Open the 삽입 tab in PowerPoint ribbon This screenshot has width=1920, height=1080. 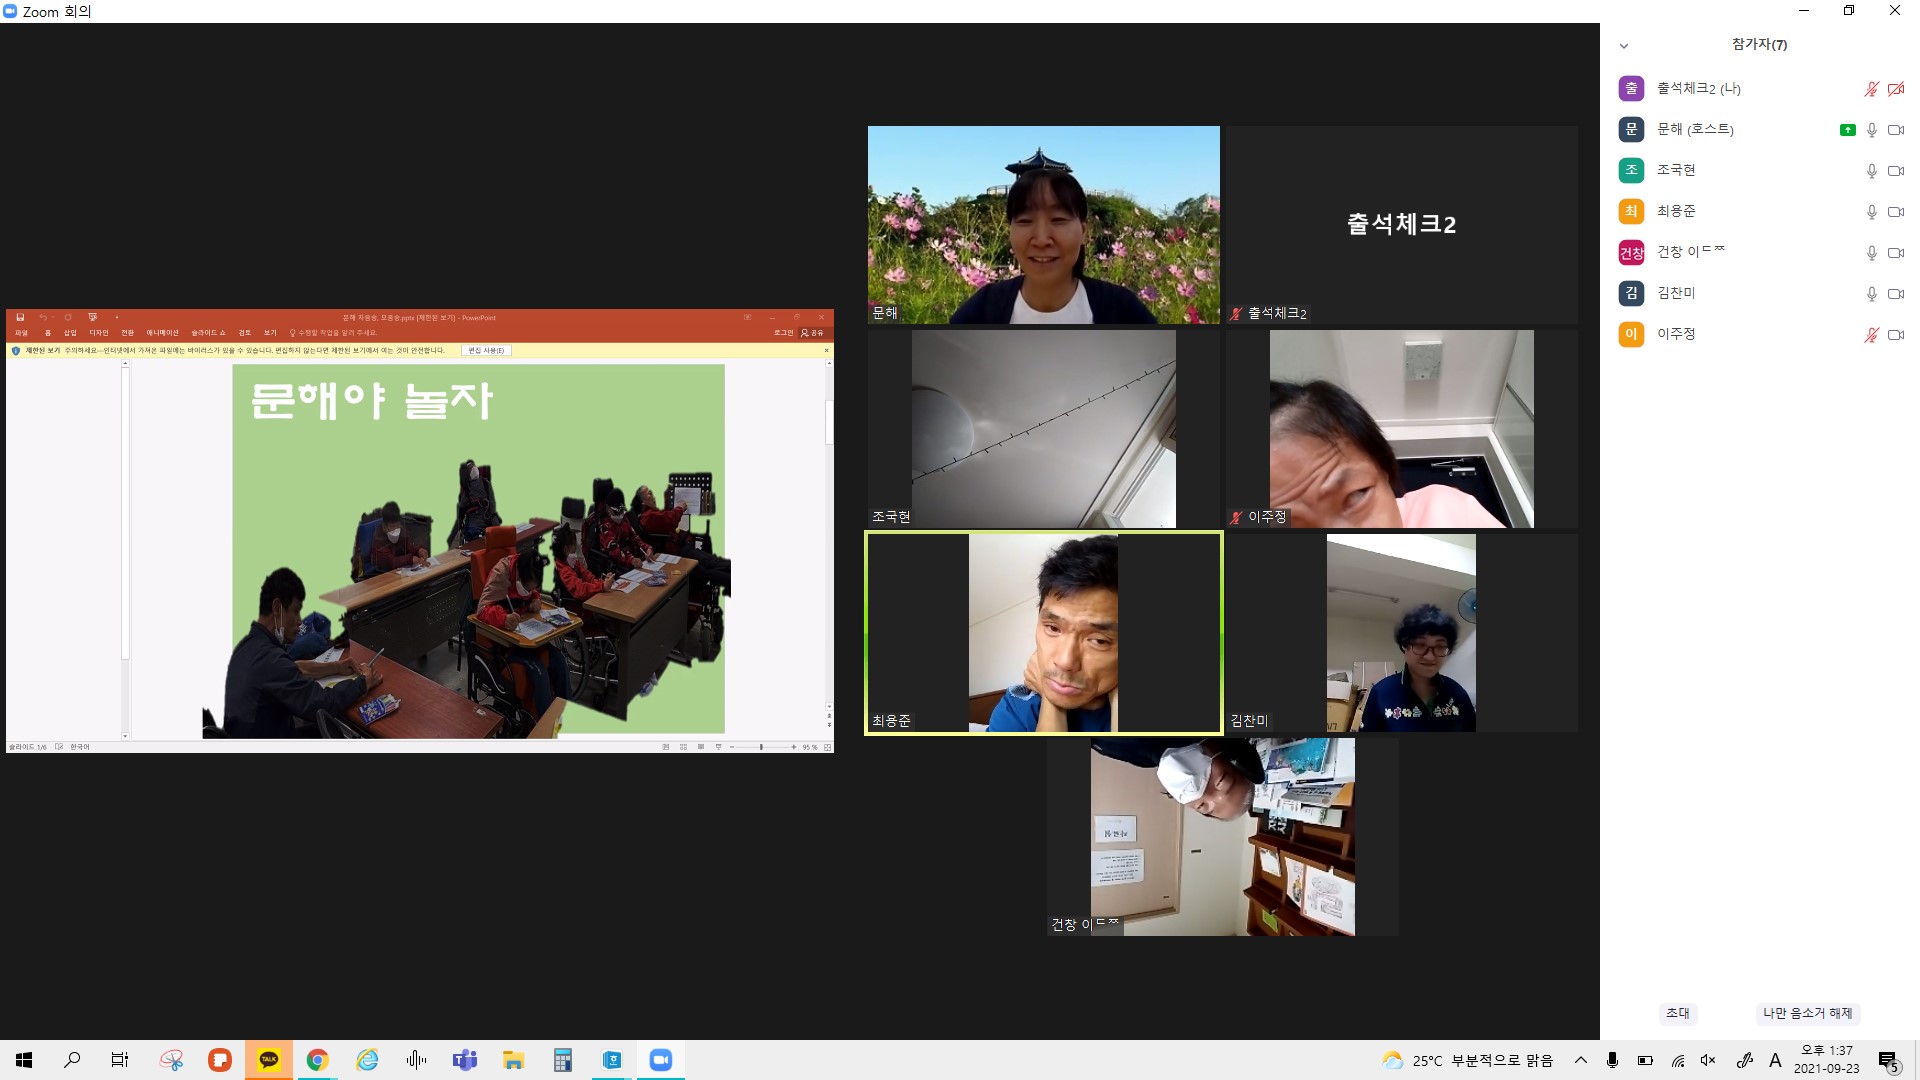(70, 333)
